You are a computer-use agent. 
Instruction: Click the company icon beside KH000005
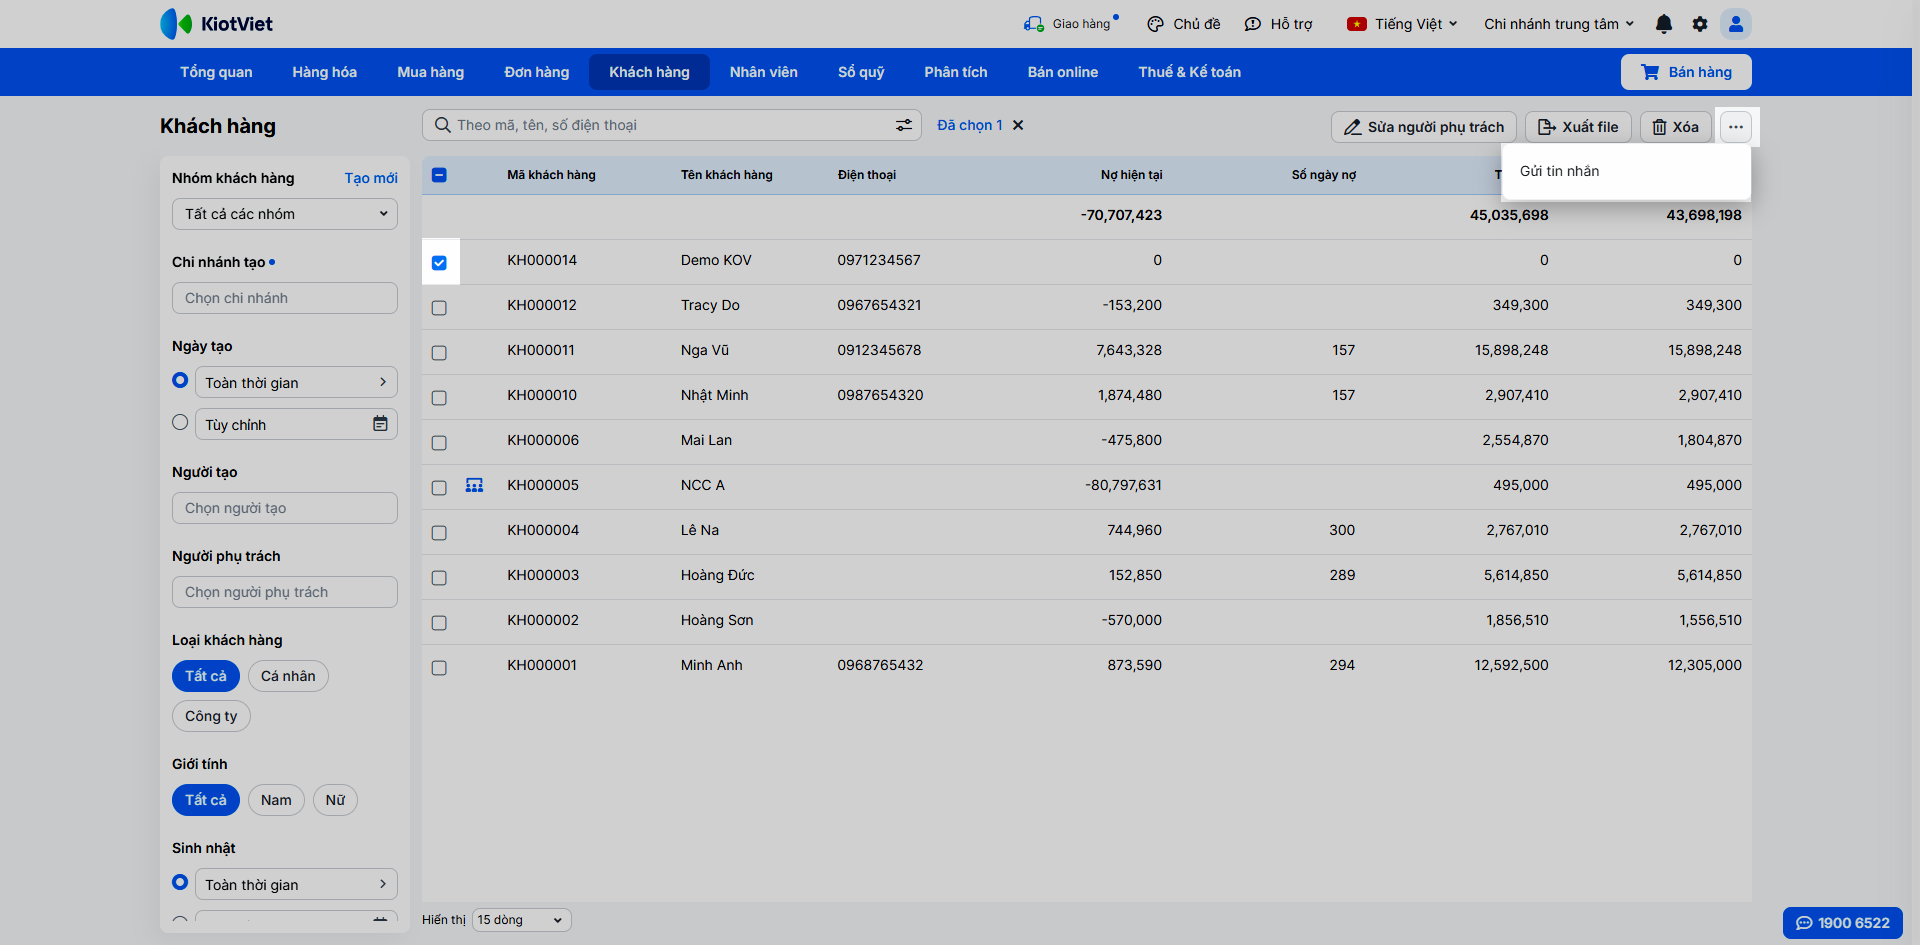point(474,485)
